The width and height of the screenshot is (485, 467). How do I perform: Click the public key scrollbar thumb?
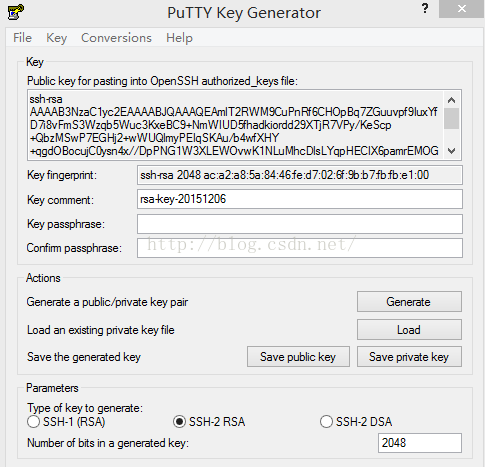(452, 118)
